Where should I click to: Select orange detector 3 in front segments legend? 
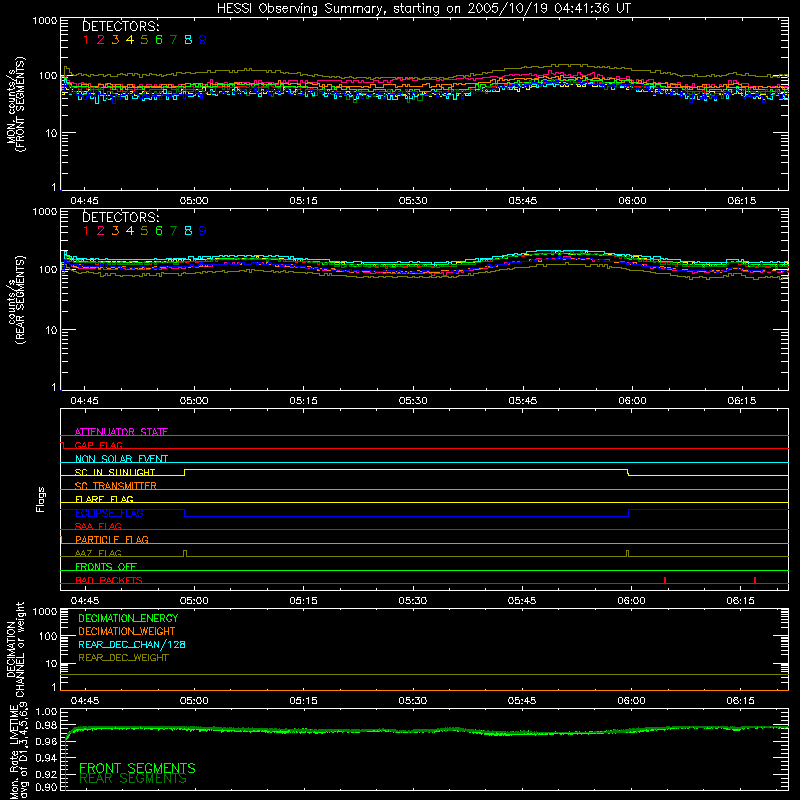[x=115, y=40]
